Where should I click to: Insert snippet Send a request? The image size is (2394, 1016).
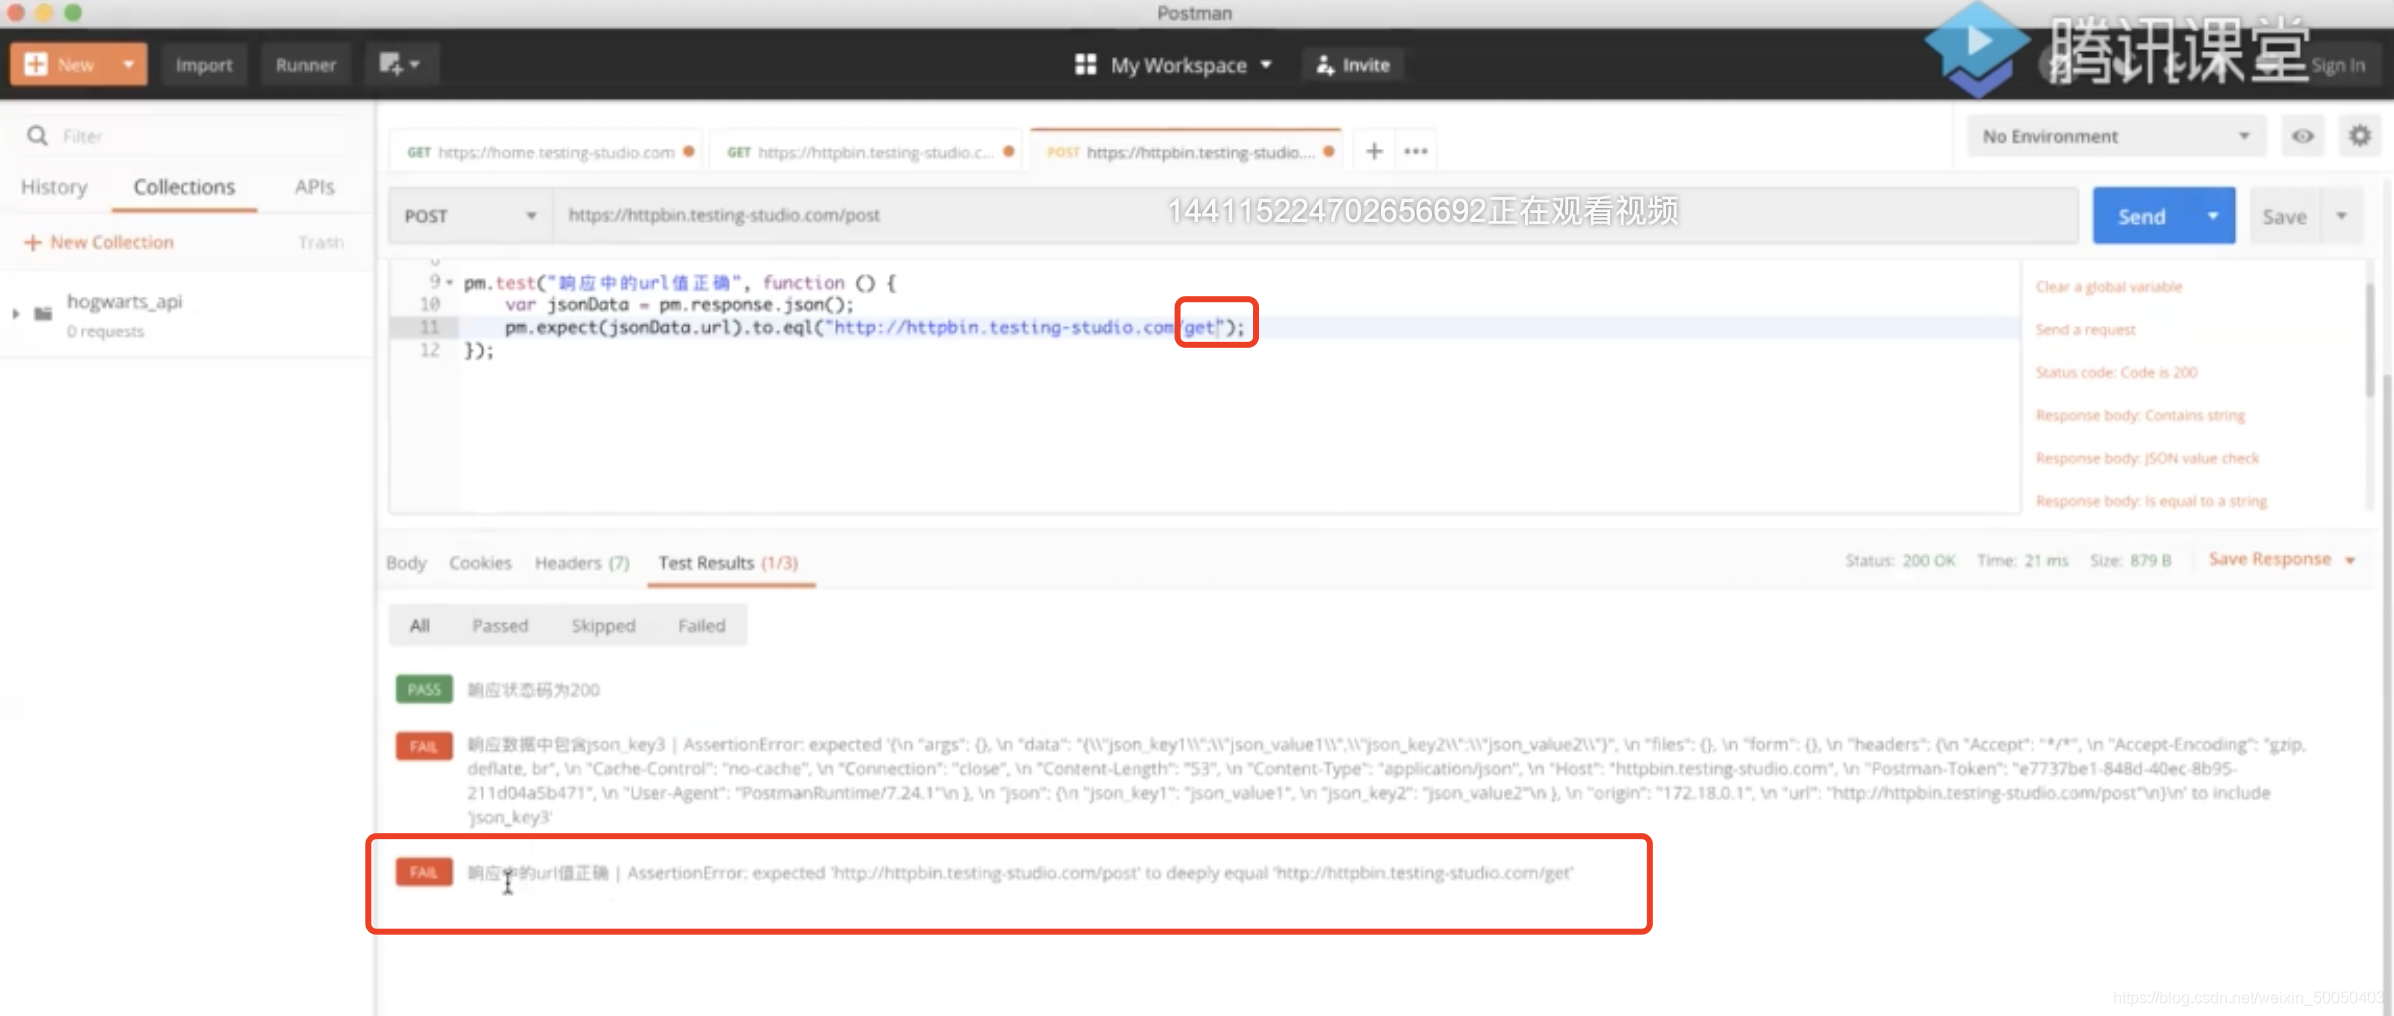click(x=2085, y=330)
